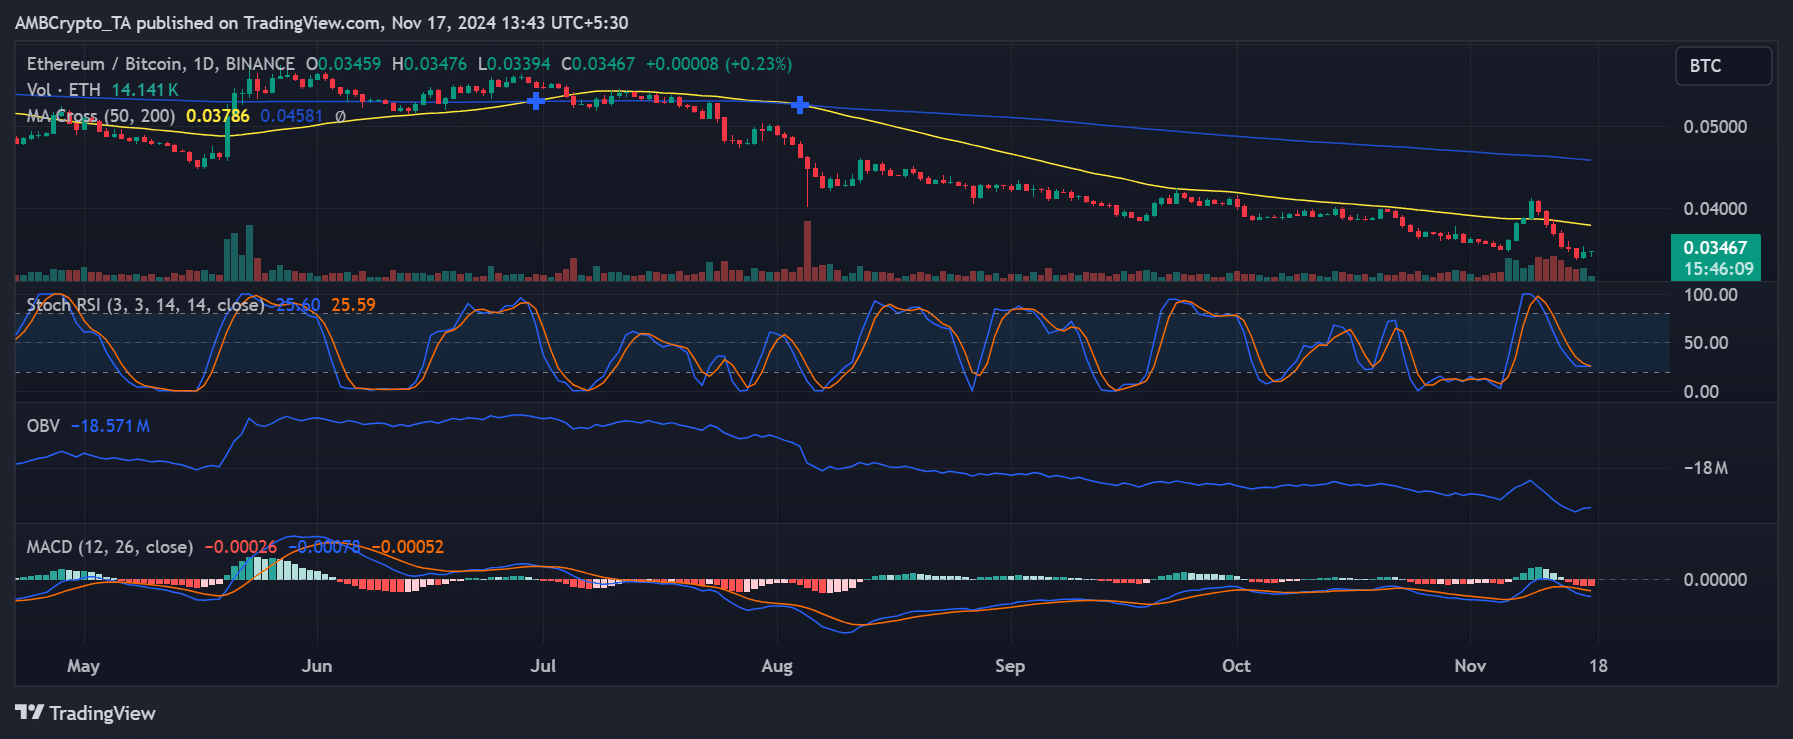Click the 18 date label on time axis
1793x739 pixels.
coord(1598,666)
